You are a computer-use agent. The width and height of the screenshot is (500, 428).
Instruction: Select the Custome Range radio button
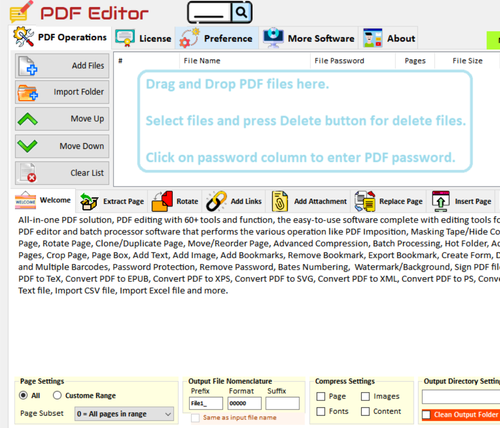click(x=57, y=395)
